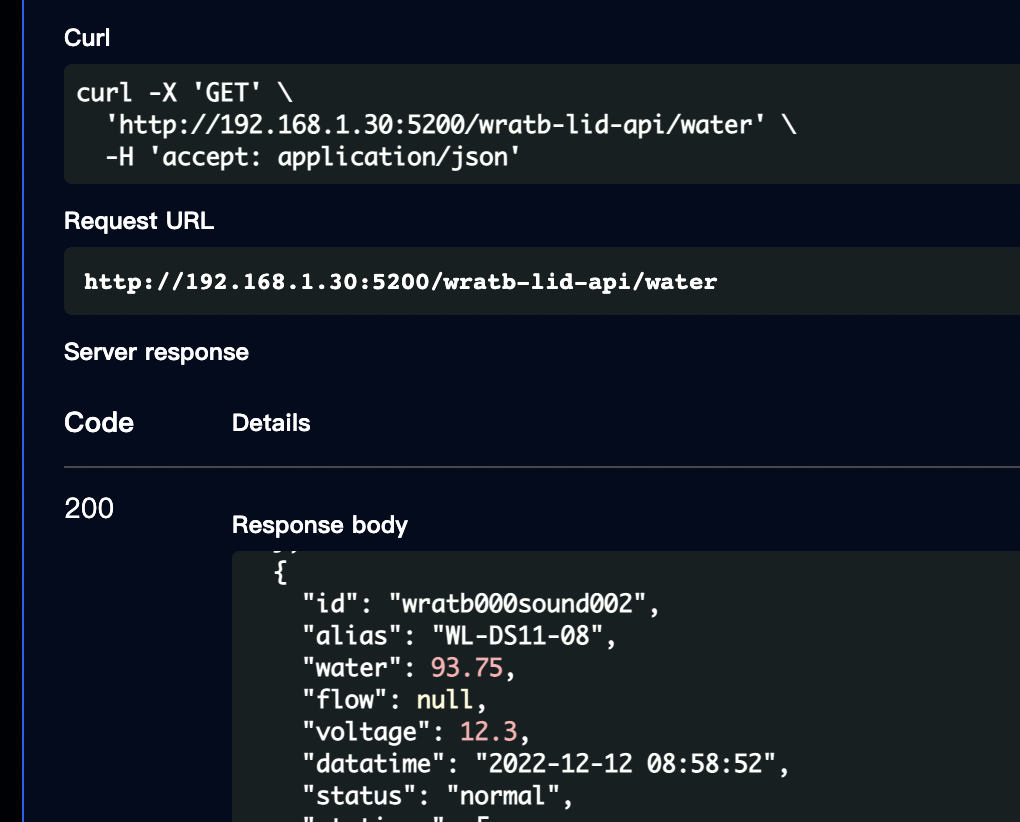Click the request URL text http://192.168.1.30:5200
The width and height of the screenshot is (1020, 822).
400,282
